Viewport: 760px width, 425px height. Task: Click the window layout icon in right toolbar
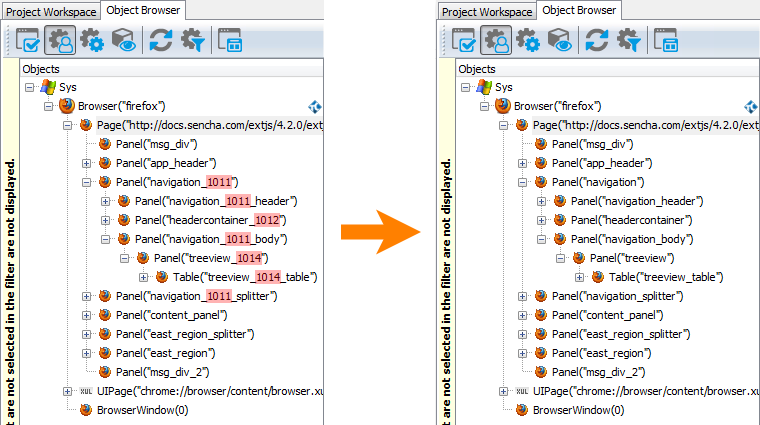666,40
